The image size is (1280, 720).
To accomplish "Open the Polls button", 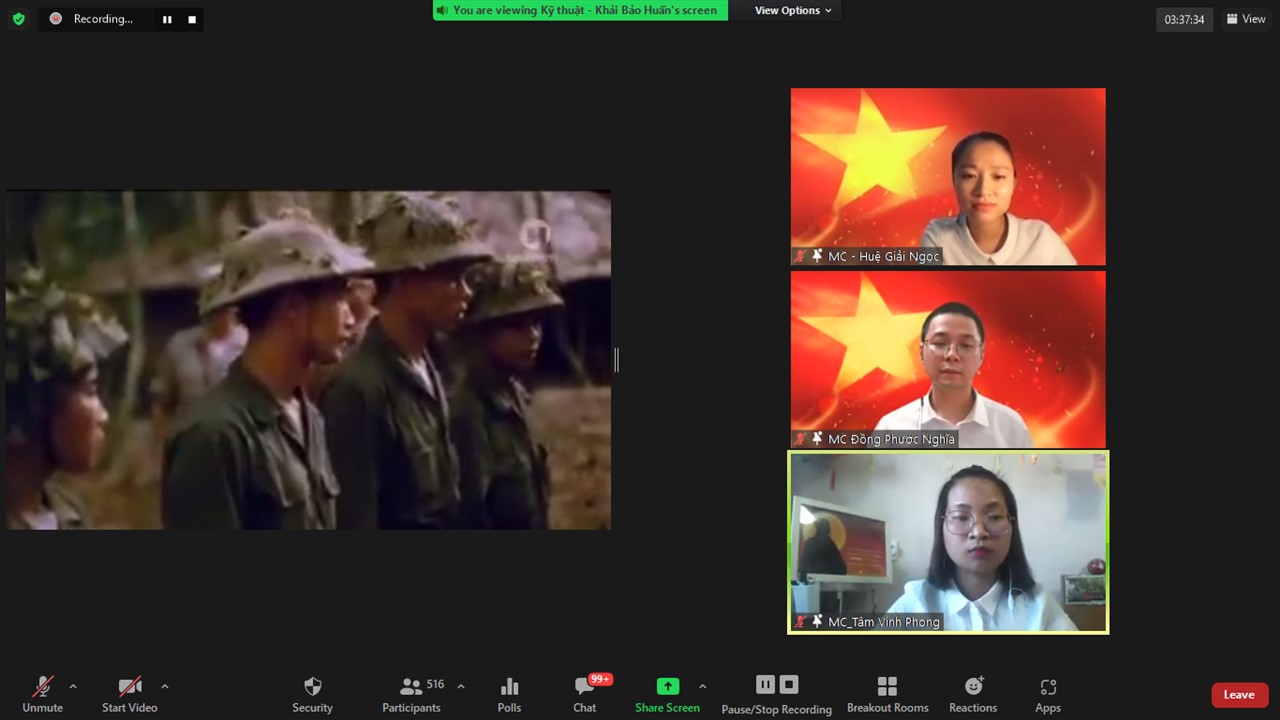I will 509,694.
